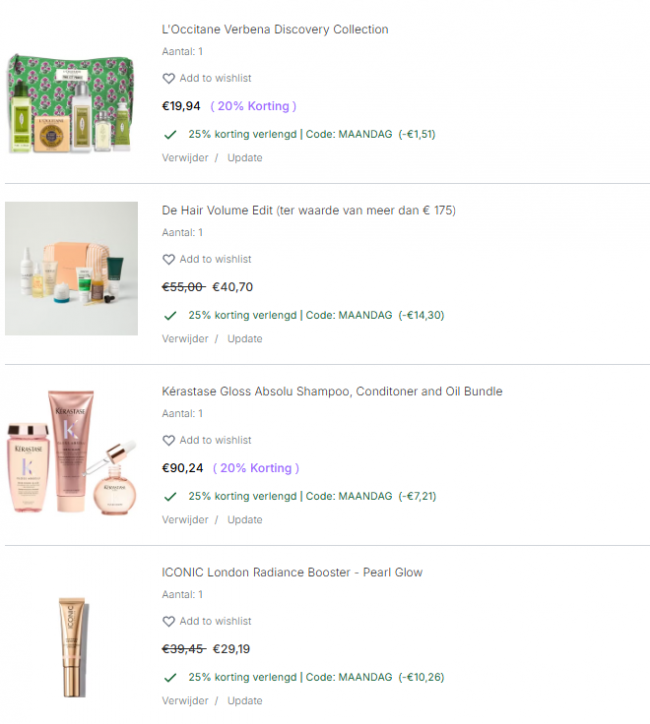Update L'Occitane Verbena Discovery Collection quantity

pyautogui.click(x=245, y=158)
